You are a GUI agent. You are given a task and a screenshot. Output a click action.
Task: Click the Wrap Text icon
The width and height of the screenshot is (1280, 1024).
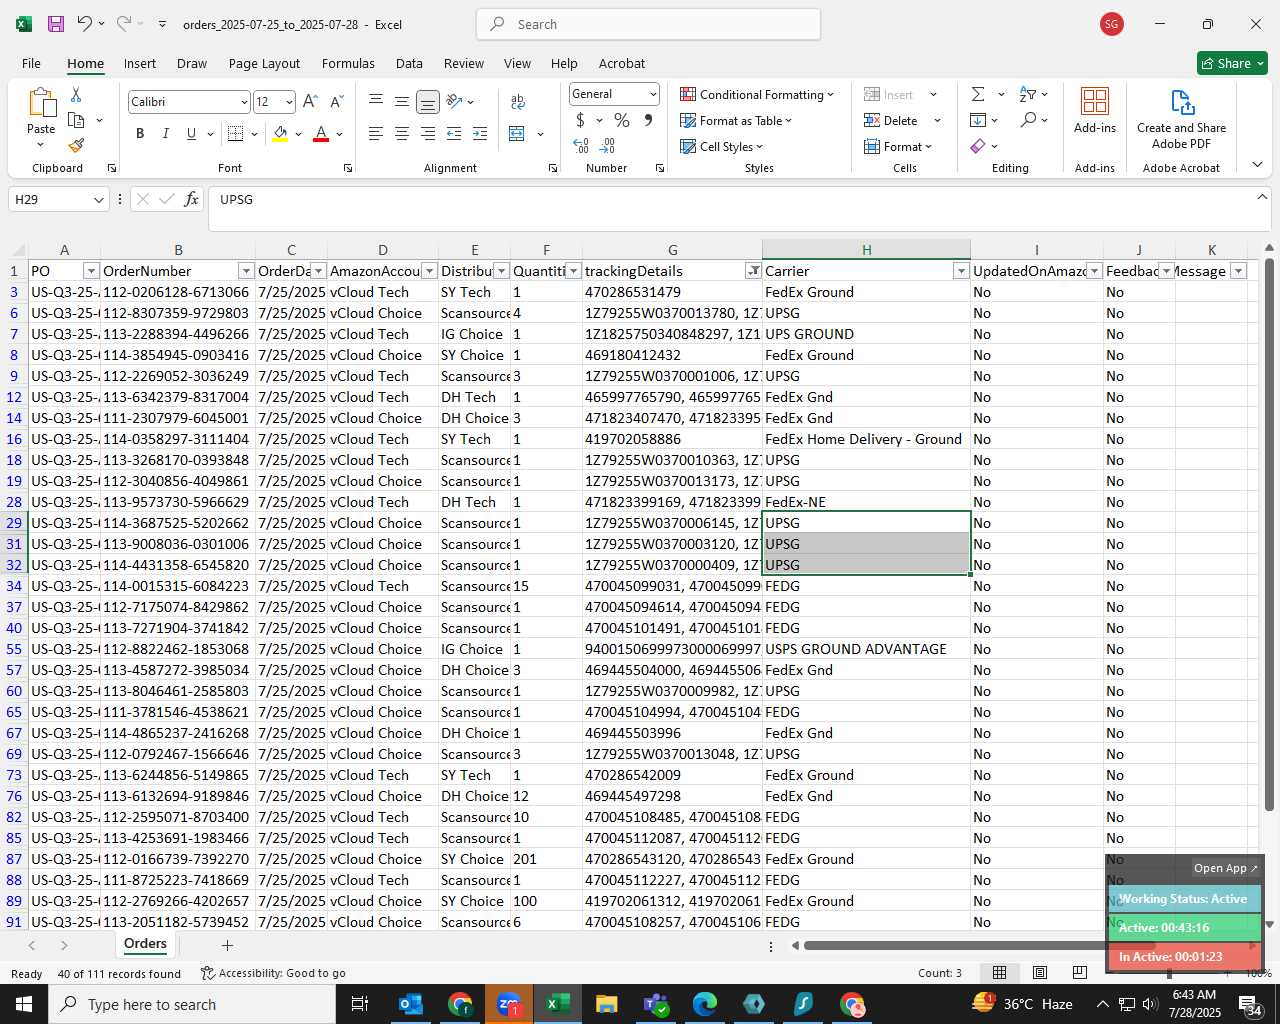(517, 102)
